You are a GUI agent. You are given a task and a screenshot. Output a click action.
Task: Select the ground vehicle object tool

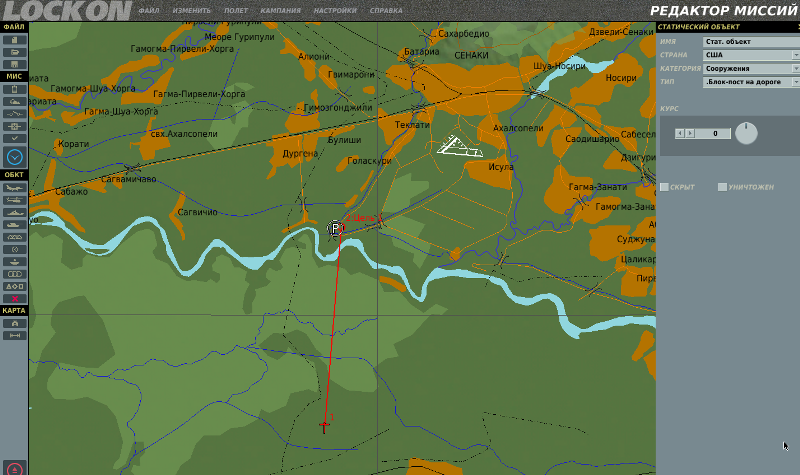pos(14,224)
